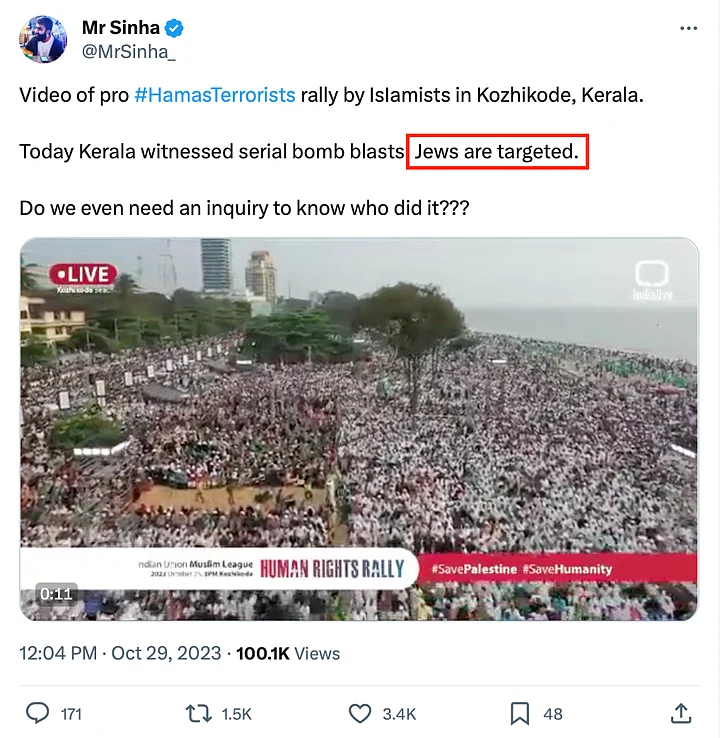Click the red LIVE badge in the video
This screenshot has width=720, height=738.
point(84,273)
